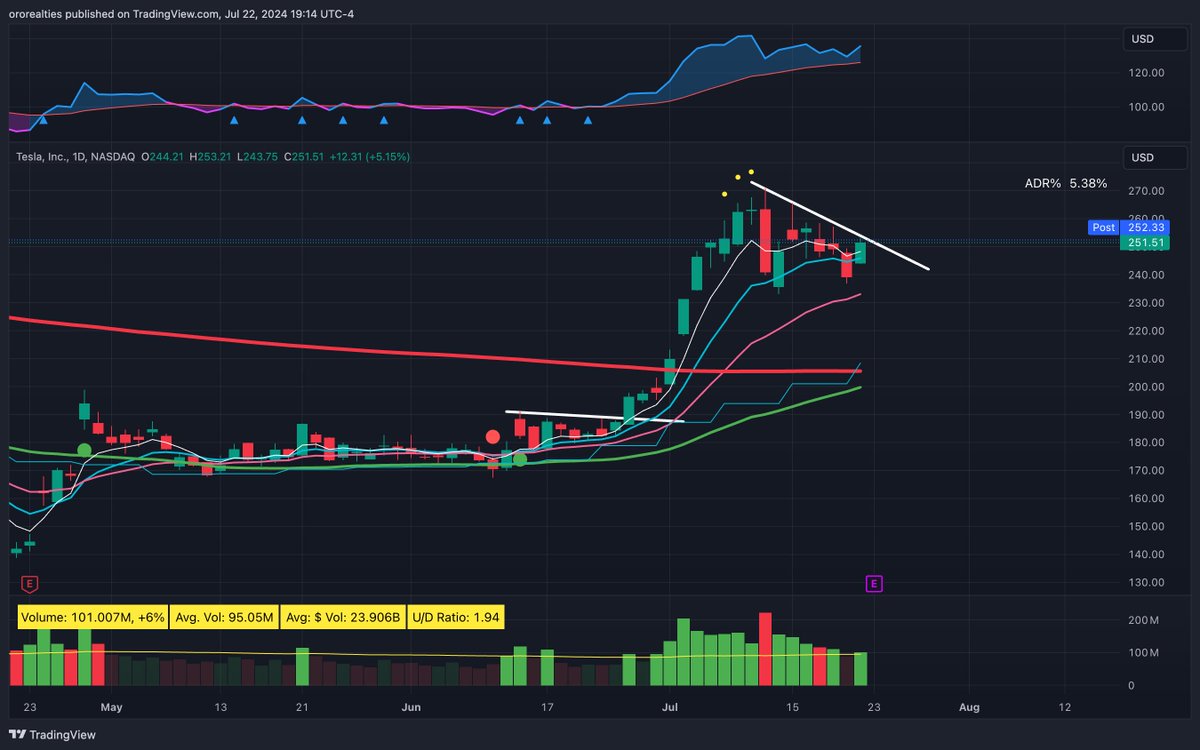The height and width of the screenshot is (750, 1200).
Task: Click the 12 date label on time axis
Action: 1064,707
